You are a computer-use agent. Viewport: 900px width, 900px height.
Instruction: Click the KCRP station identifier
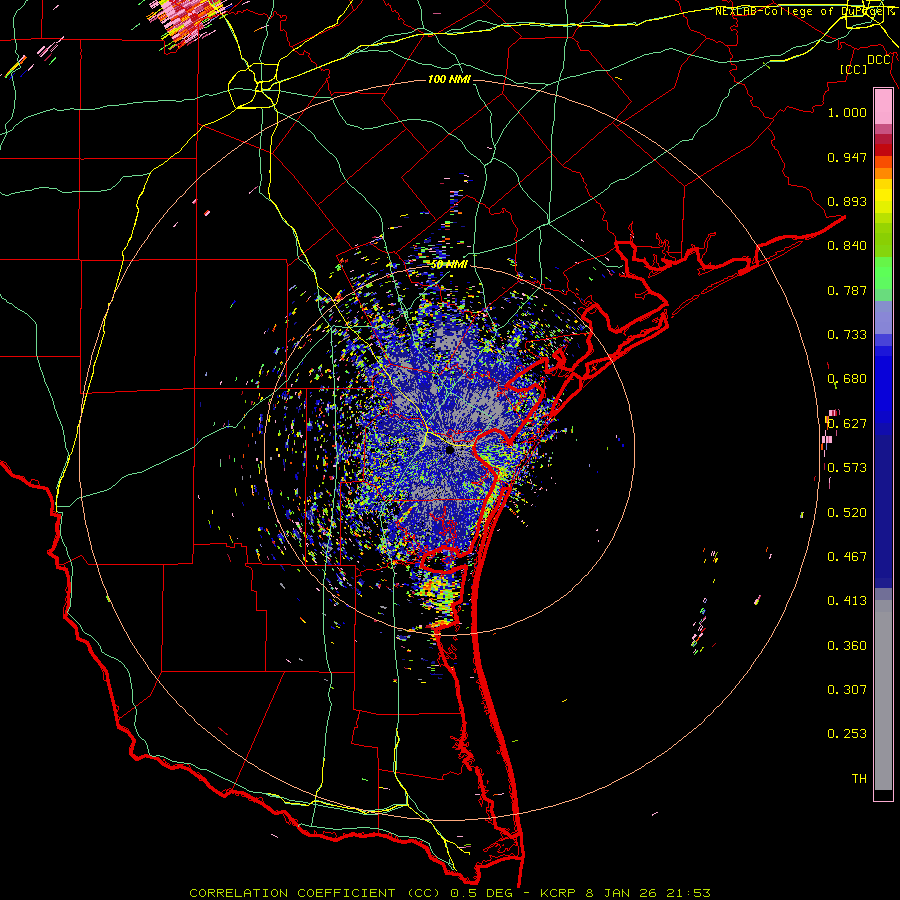[x=557, y=893]
